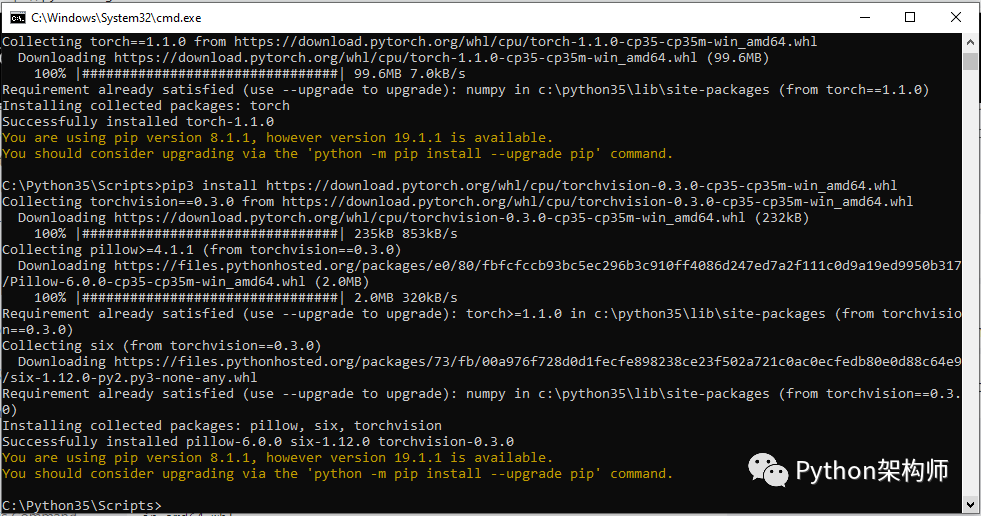Click the Pillow-6.0.0-cp35 wheel filename line

tap(186, 282)
